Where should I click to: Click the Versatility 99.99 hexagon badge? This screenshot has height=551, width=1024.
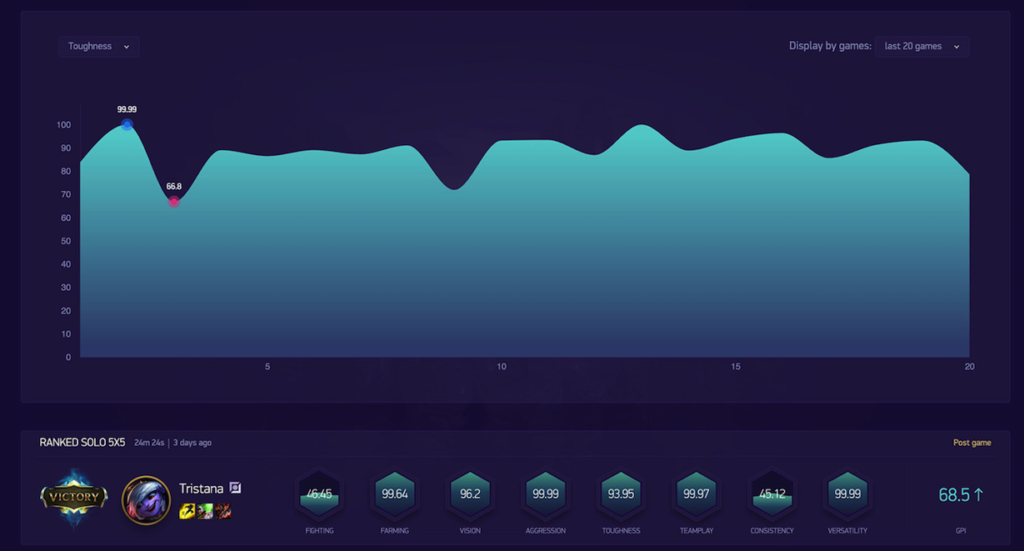point(847,494)
